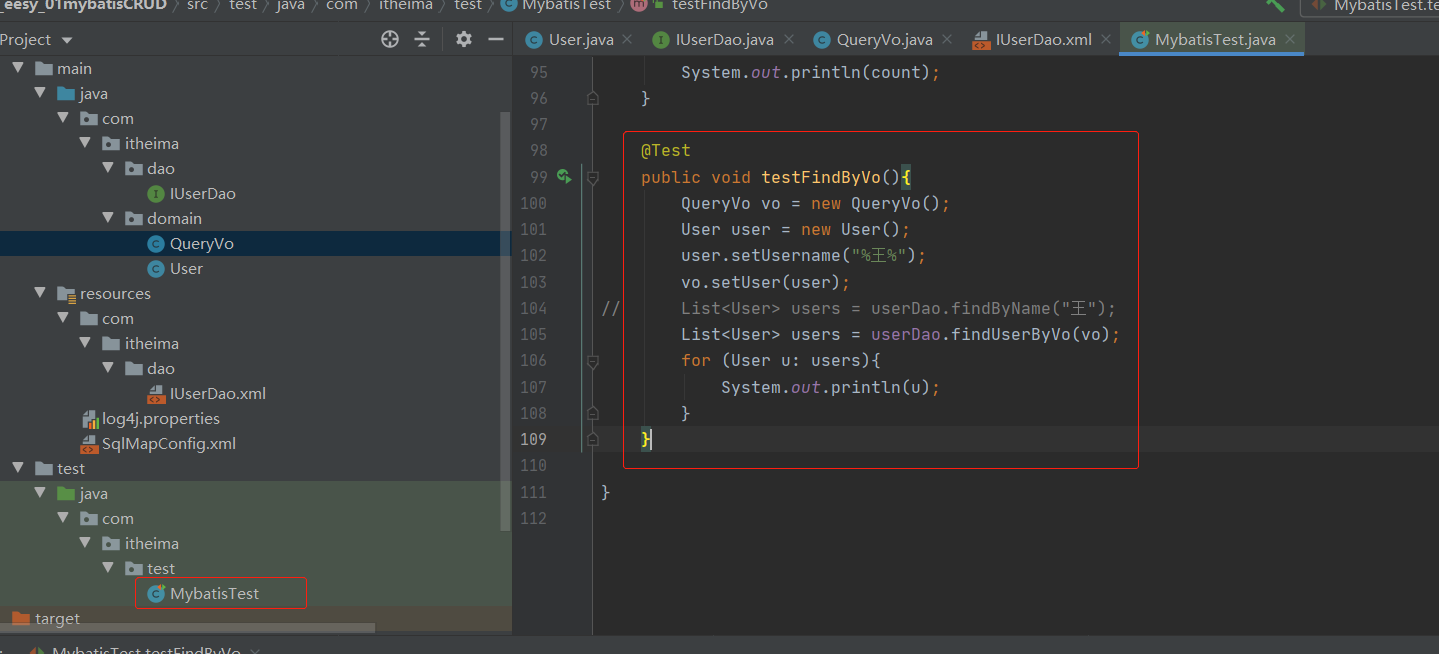Click the java breadcrumb
1439x654 pixels.
pyautogui.click(x=291, y=5)
